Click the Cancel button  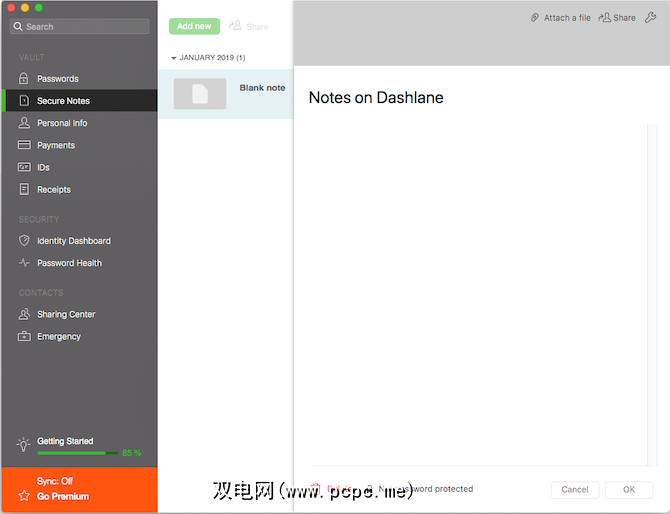(x=575, y=490)
